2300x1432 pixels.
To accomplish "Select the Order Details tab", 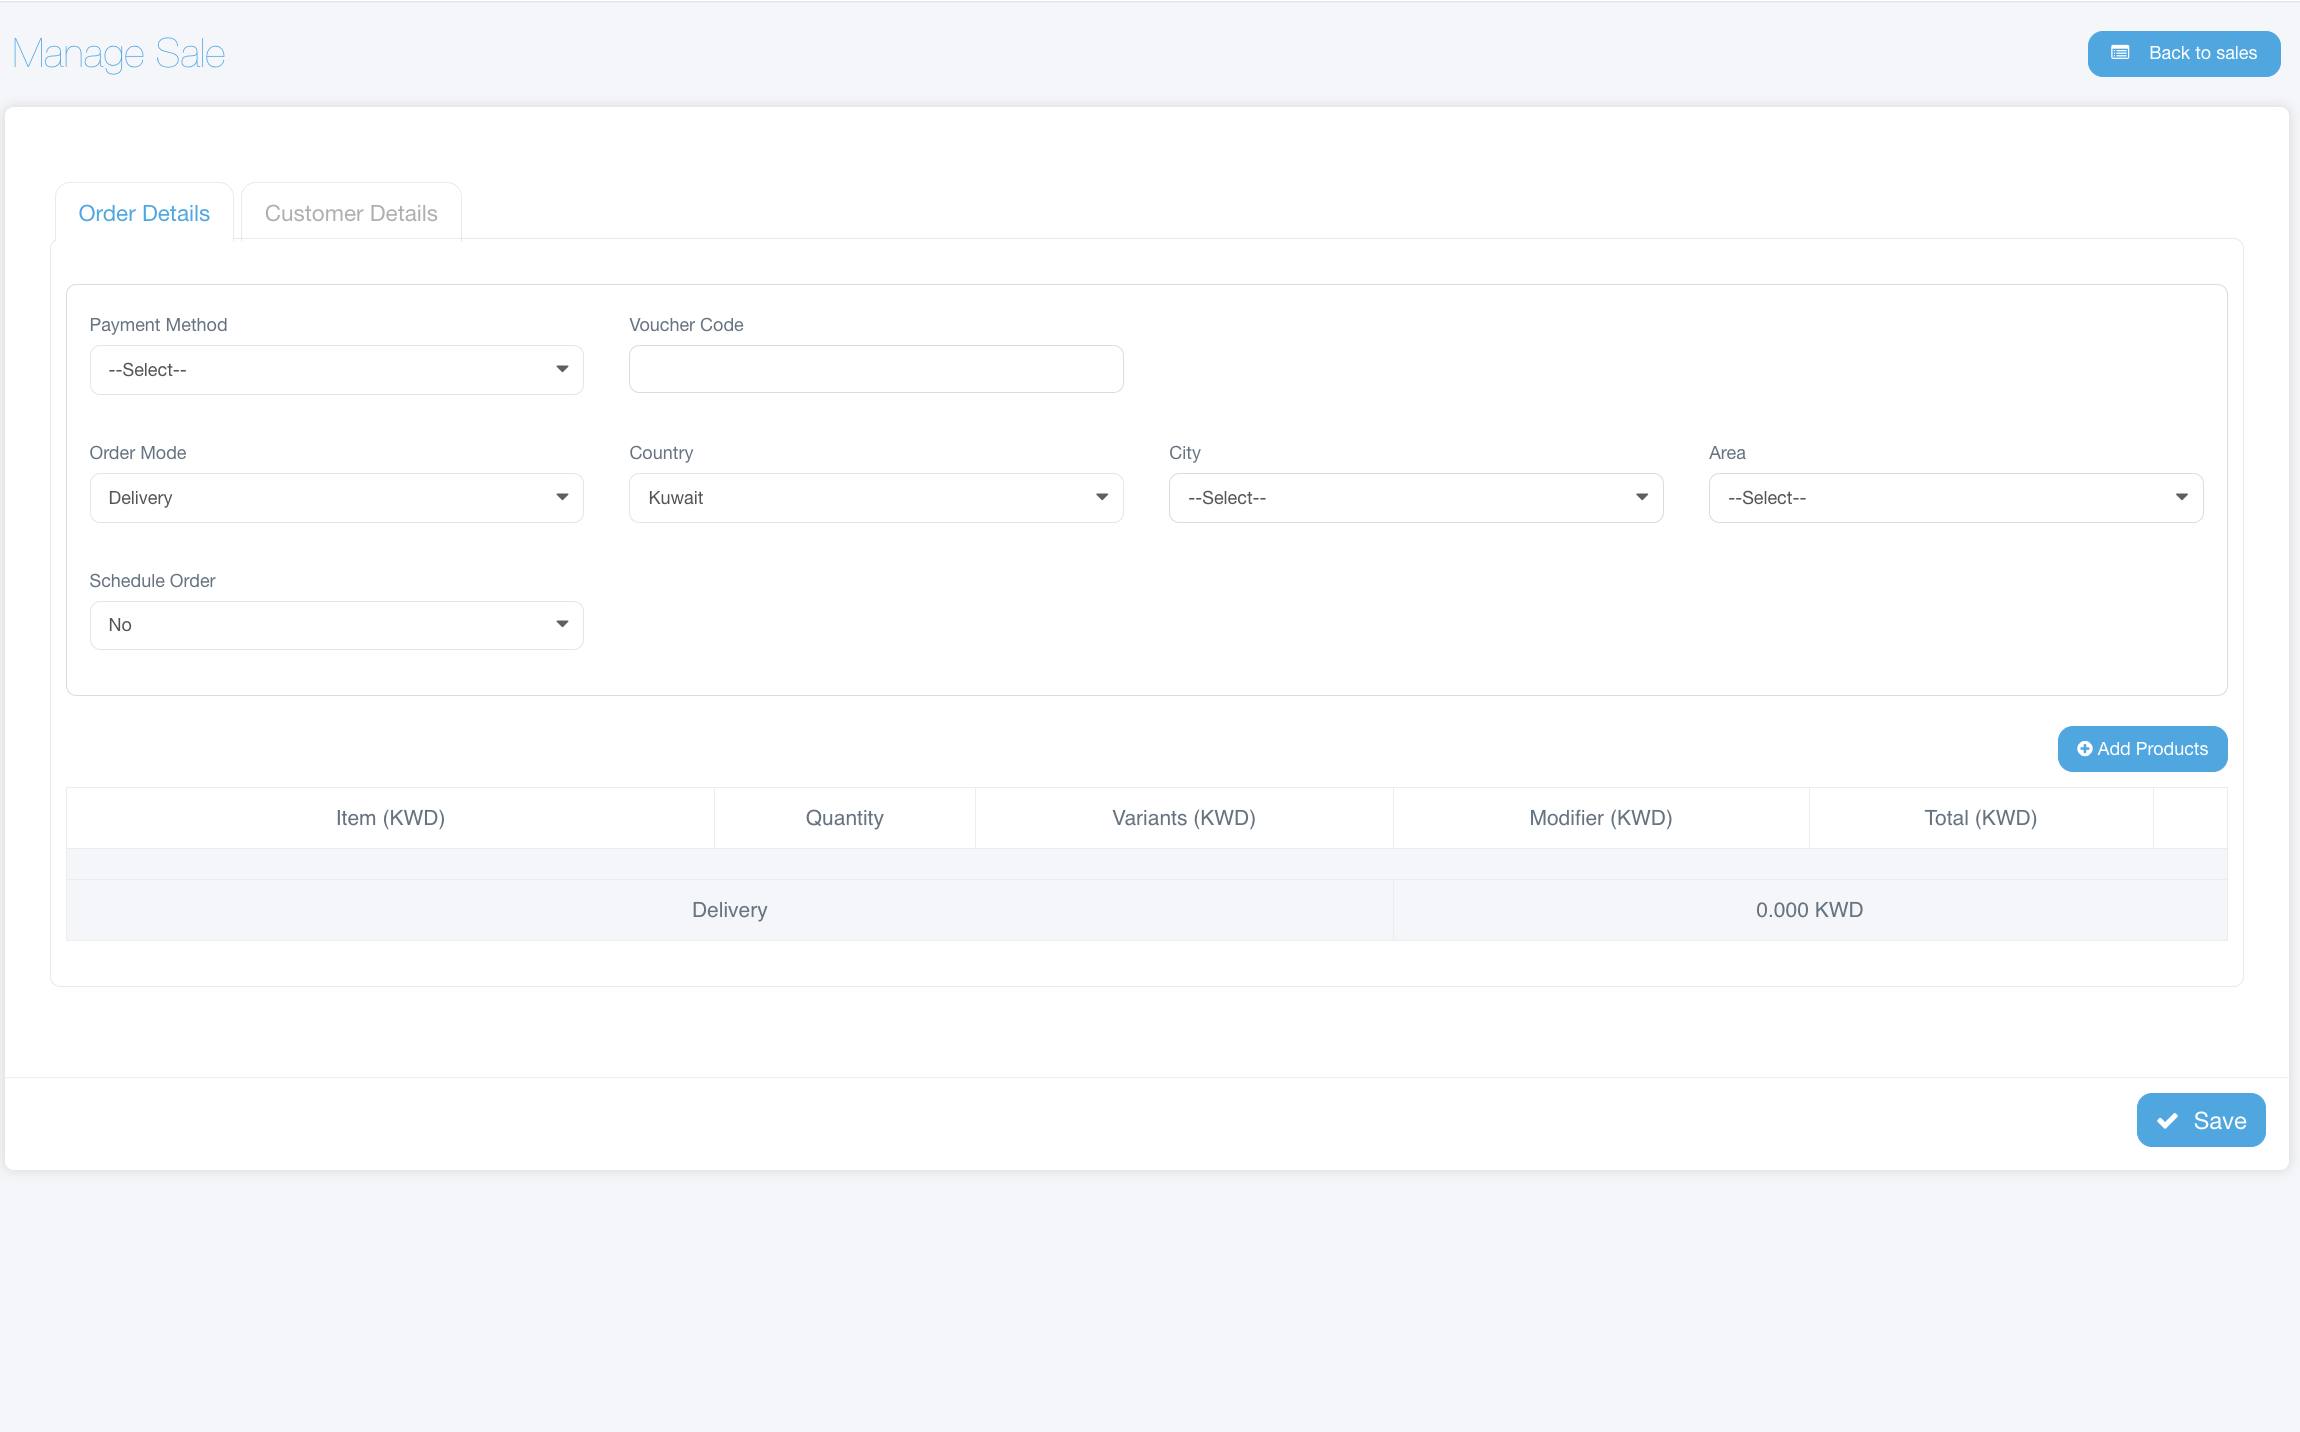I will [144, 213].
